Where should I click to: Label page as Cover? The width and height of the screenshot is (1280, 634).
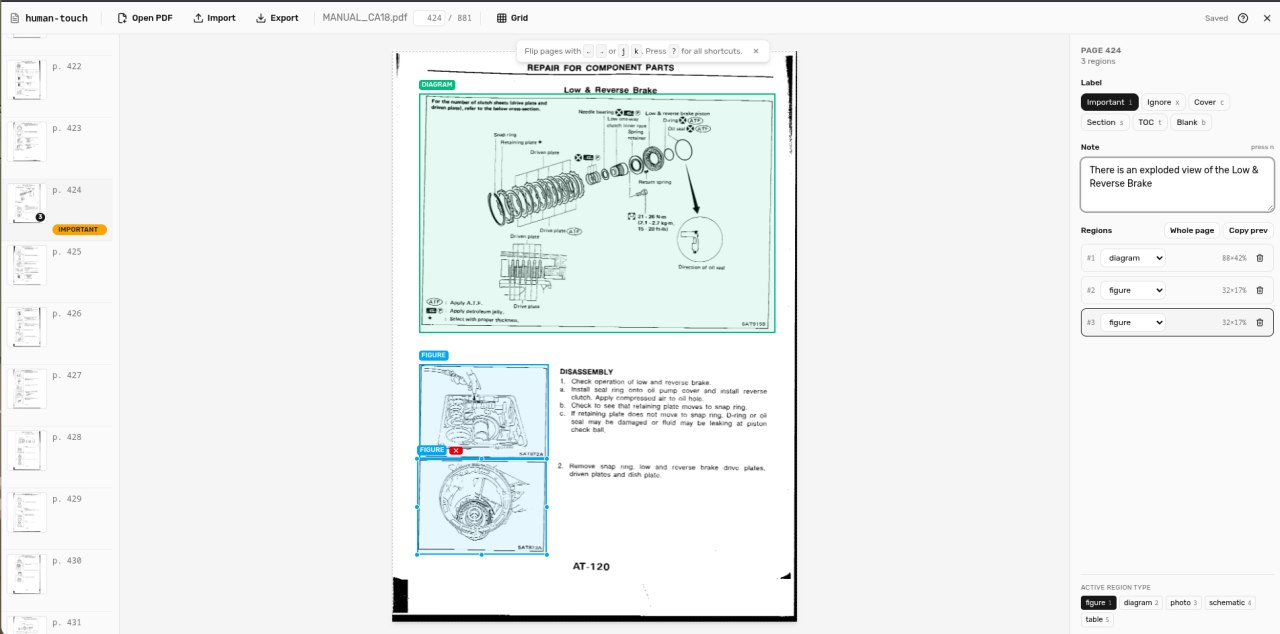[x=1209, y=102]
